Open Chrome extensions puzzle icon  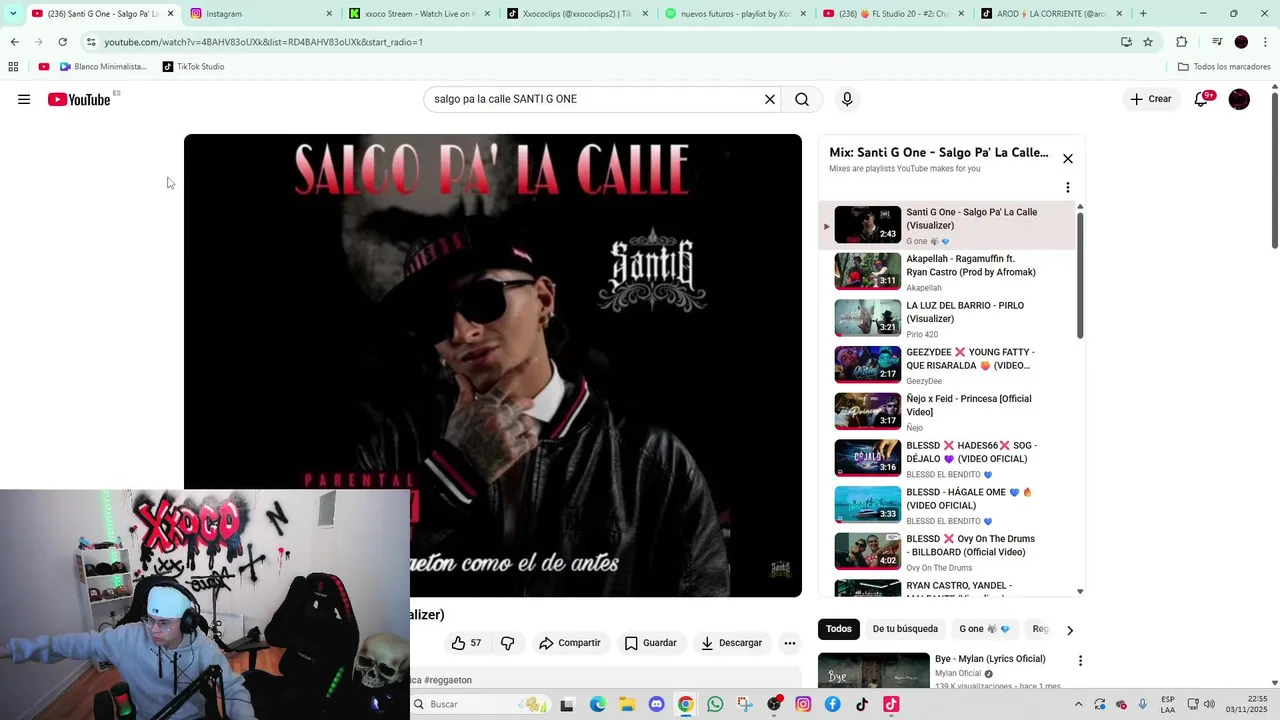click(1181, 42)
